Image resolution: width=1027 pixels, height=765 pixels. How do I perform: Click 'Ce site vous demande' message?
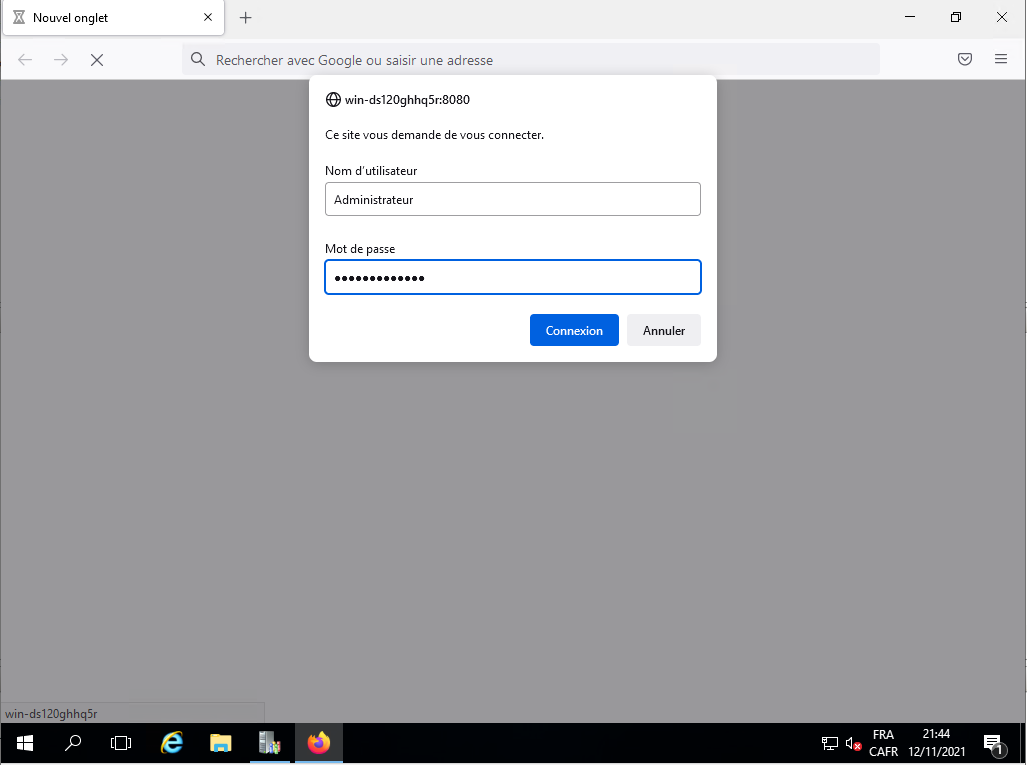click(434, 135)
